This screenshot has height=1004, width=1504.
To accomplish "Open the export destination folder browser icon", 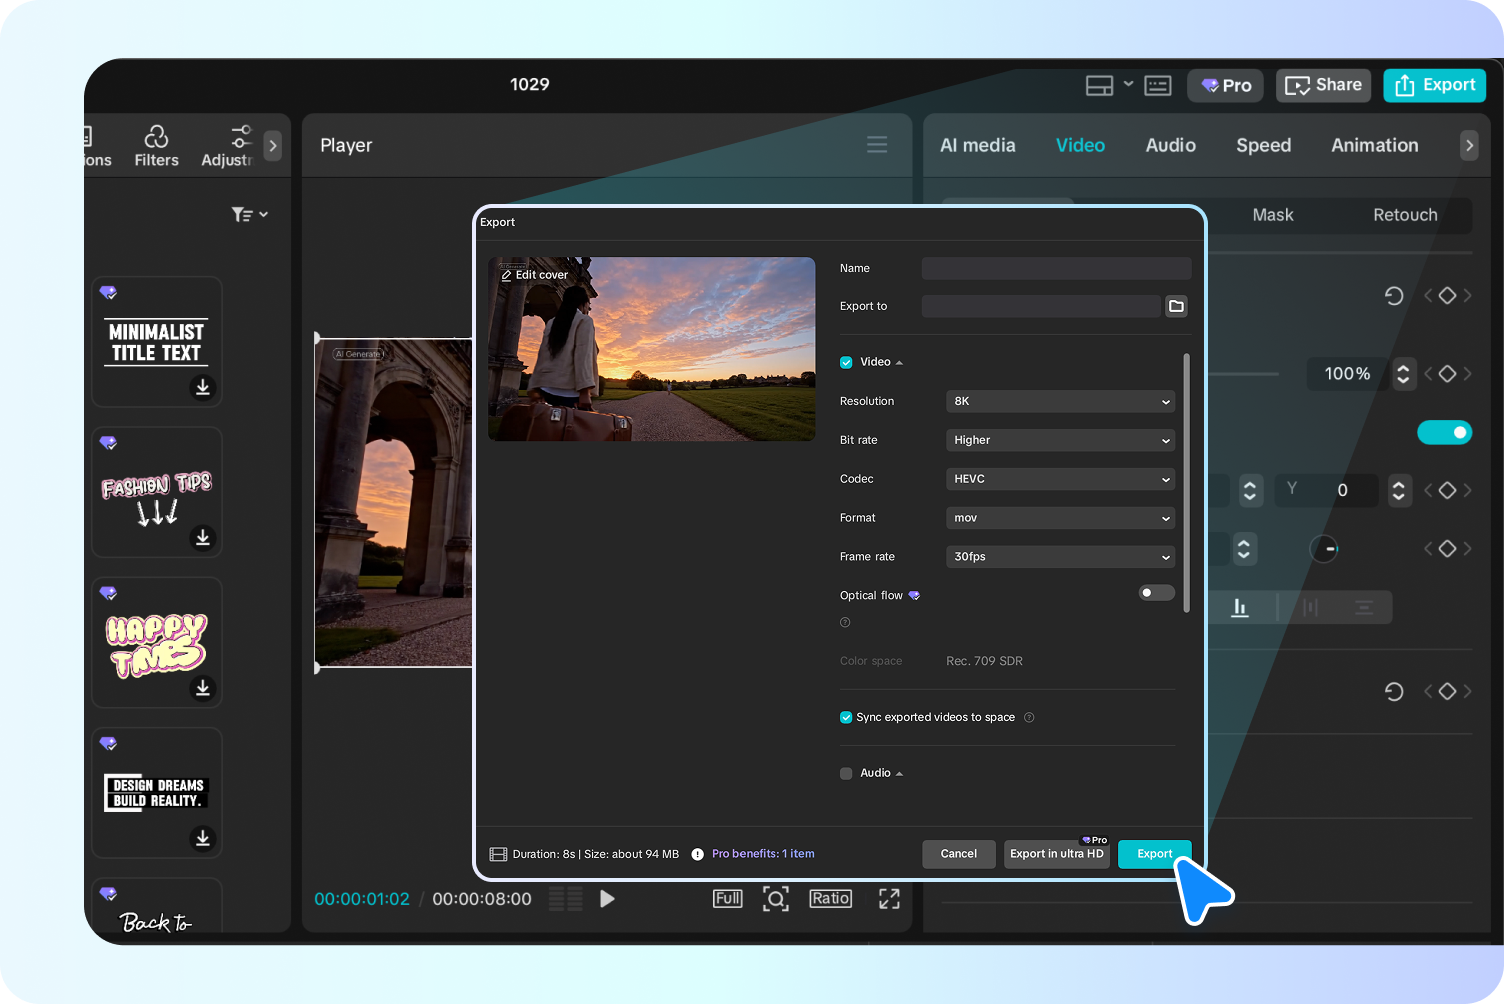I will click(x=1175, y=306).
